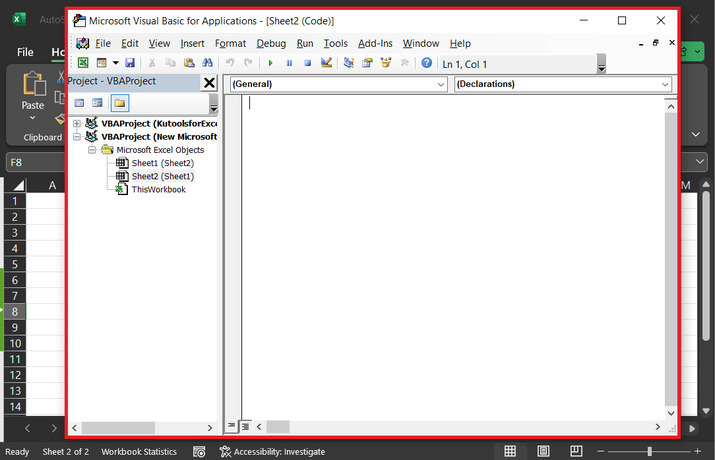Click the Save icon in VBA toolbar
This screenshot has width=715, height=460.
click(x=130, y=63)
